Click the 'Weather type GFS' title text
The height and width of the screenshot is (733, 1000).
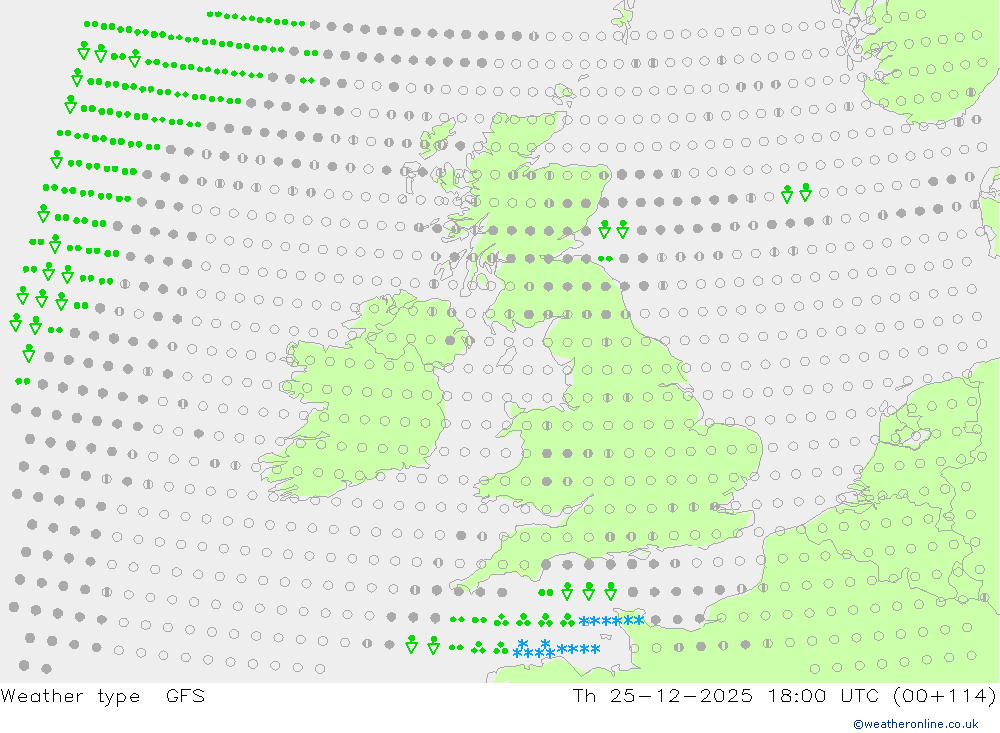click(103, 696)
